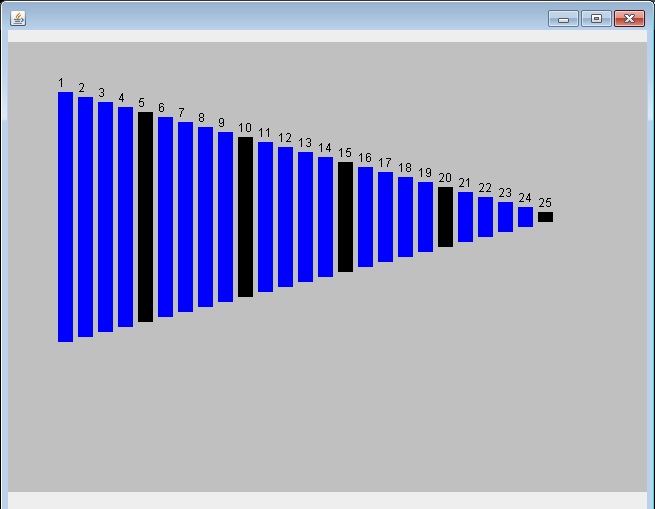Click the Java icon in the title bar

click(x=18, y=18)
